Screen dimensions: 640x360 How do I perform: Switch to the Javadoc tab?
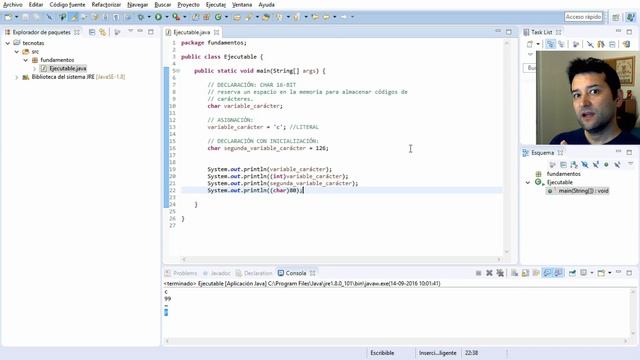coord(217,273)
